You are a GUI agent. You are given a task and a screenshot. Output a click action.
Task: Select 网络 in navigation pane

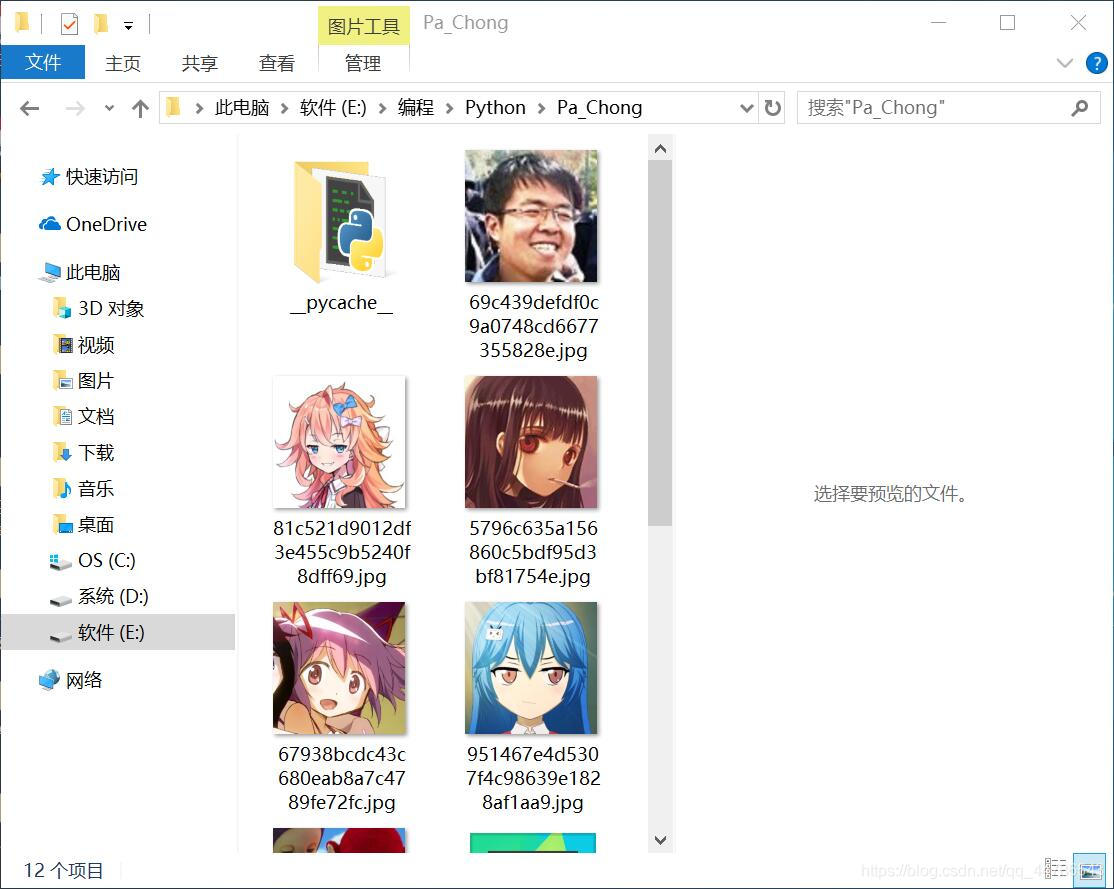[x=70, y=680]
